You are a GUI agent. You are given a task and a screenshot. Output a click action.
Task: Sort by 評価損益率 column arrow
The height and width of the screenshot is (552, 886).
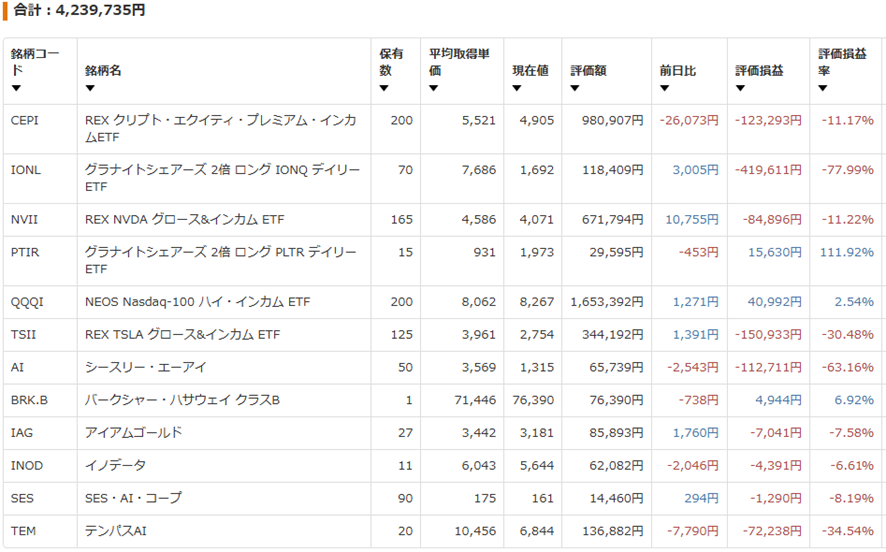823,88
